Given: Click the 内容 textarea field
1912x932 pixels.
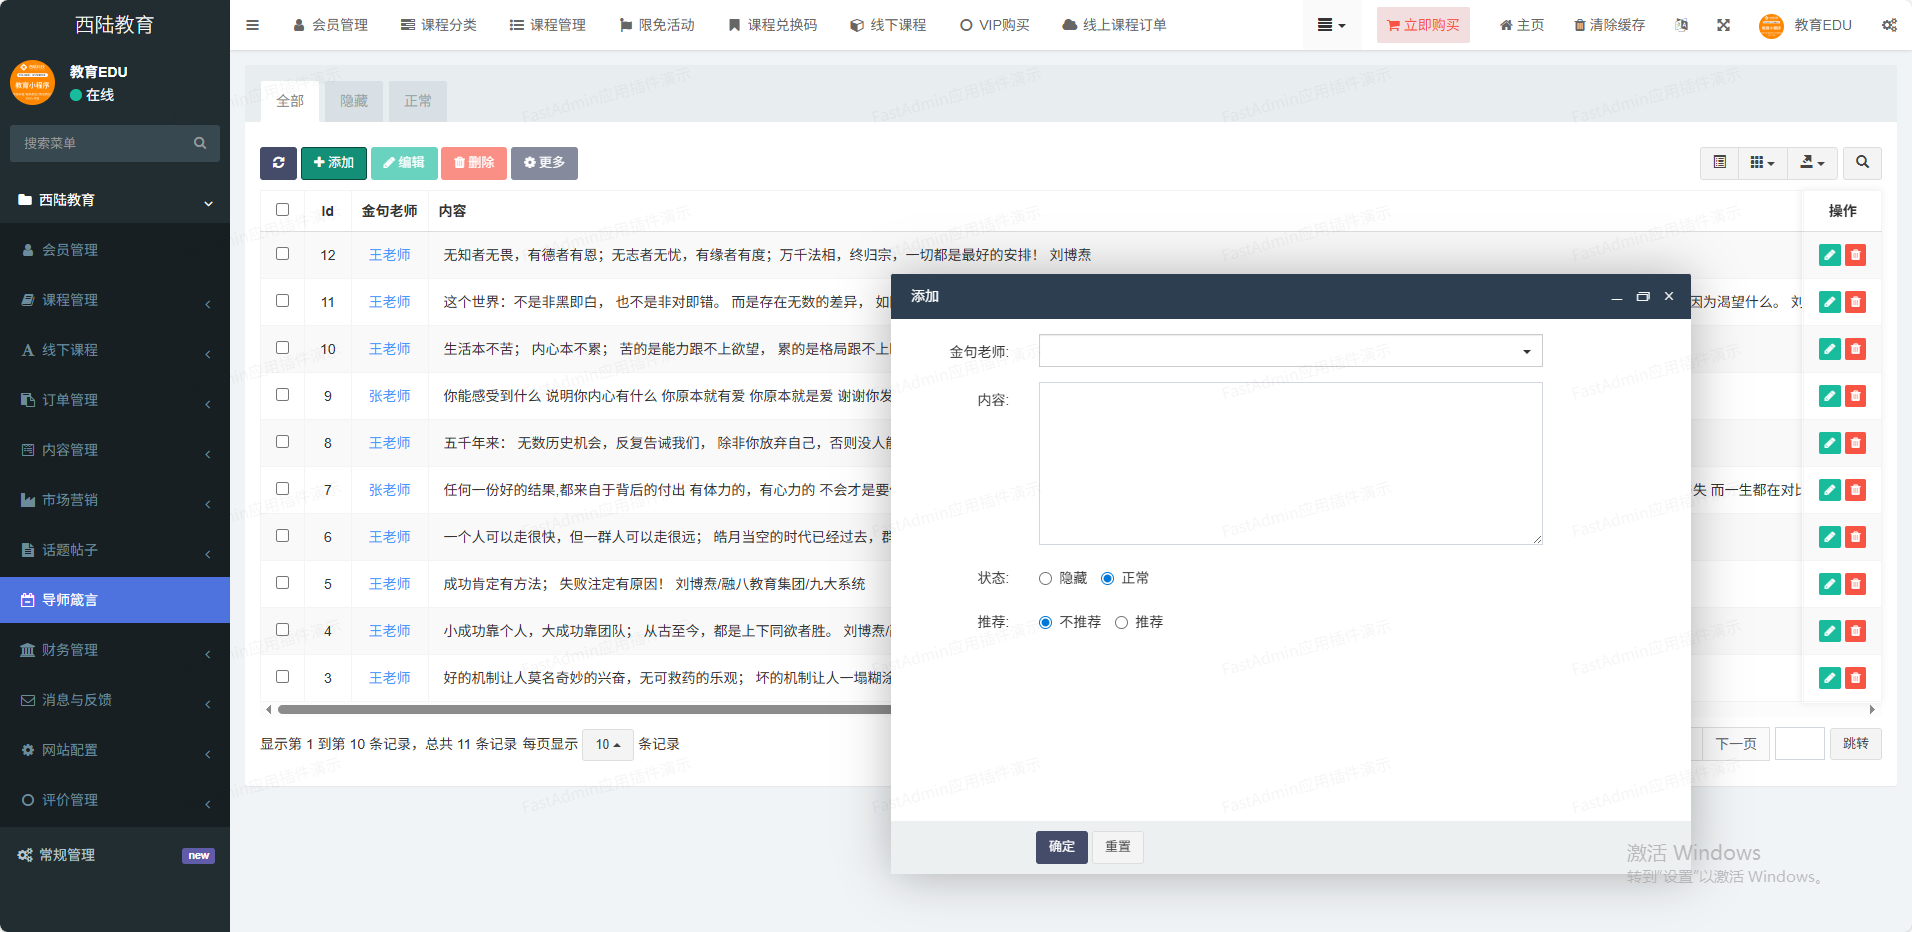Looking at the screenshot, I should click(1290, 463).
